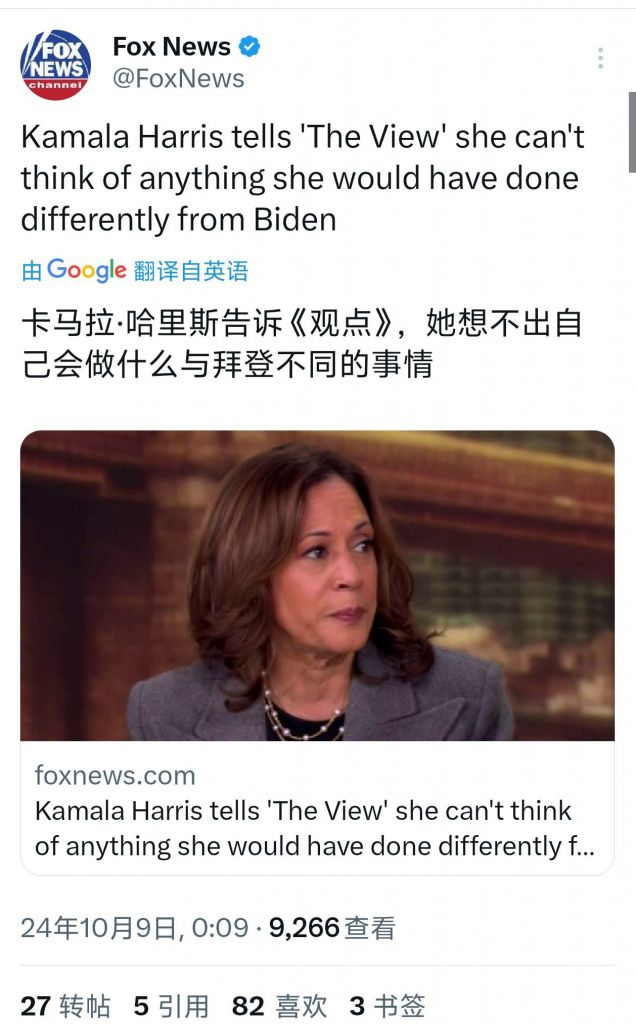Click the vertical scrollbar on right edge

coord(632,132)
